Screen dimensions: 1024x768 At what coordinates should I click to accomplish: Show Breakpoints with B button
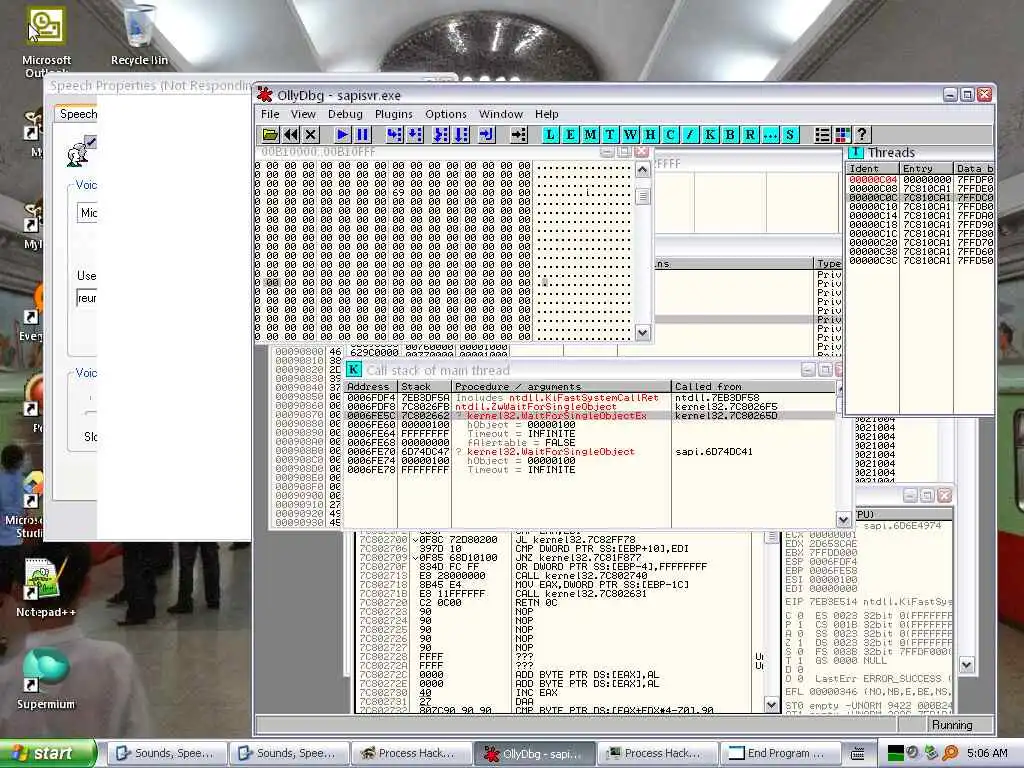tap(730, 135)
